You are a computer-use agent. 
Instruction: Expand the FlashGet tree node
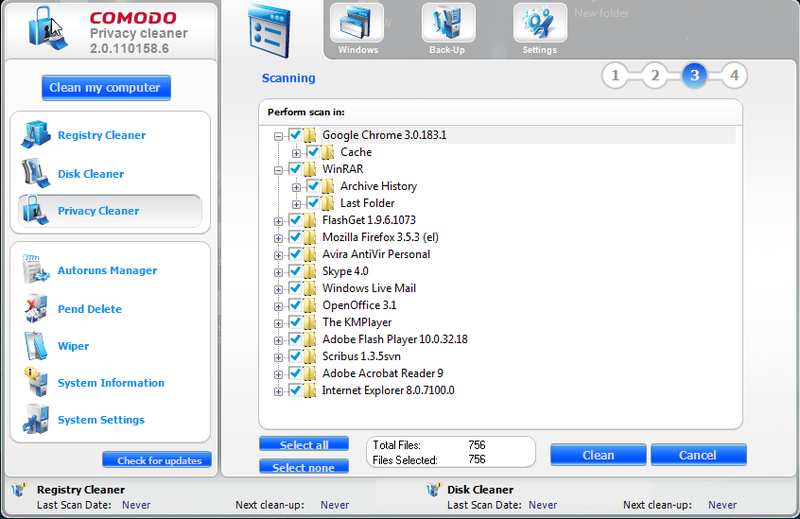pyautogui.click(x=278, y=221)
